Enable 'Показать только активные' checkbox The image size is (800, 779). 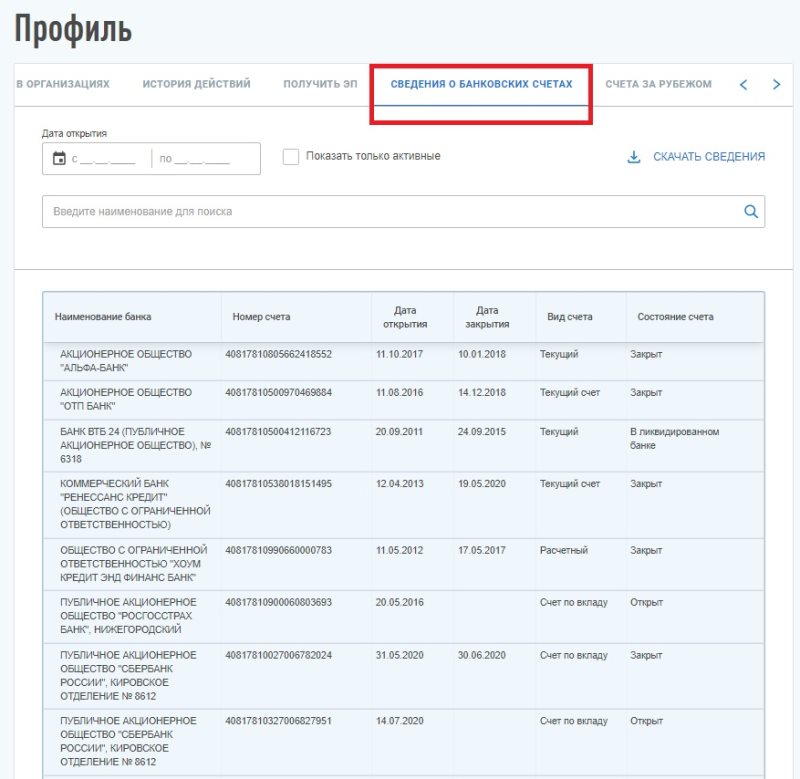(291, 156)
